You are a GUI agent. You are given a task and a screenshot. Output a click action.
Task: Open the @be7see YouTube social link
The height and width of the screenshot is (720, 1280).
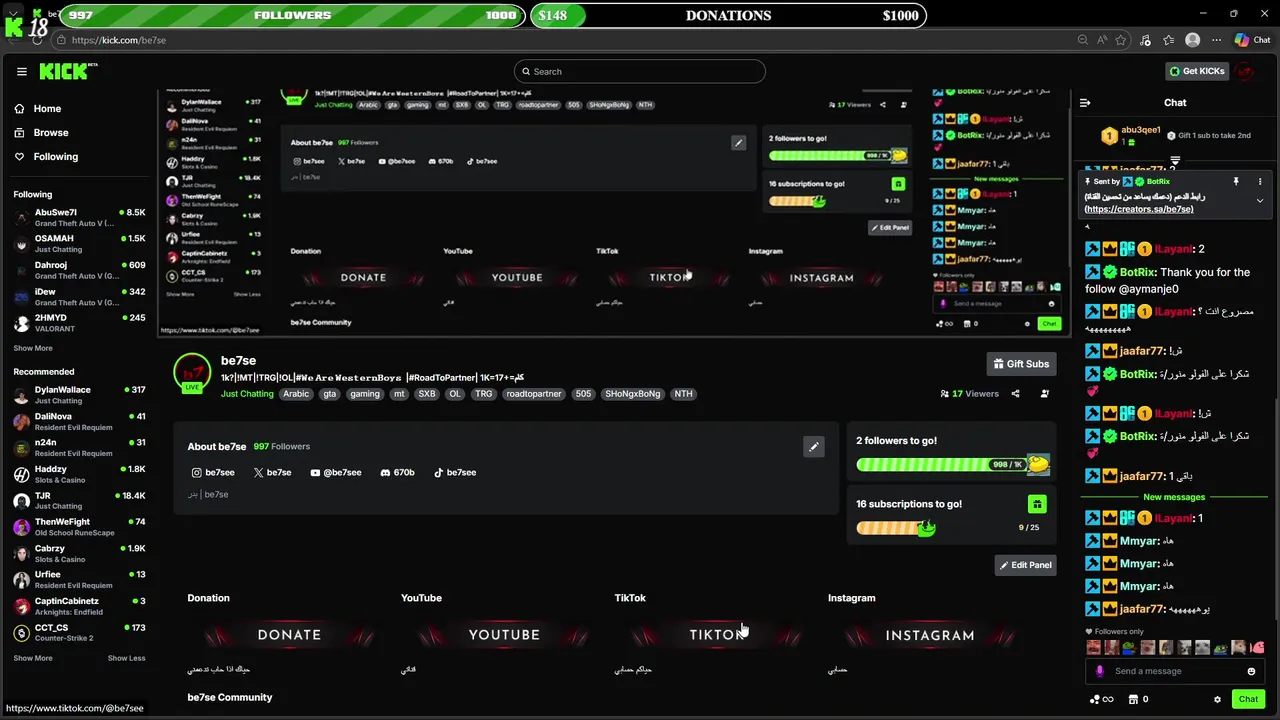coord(336,472)
